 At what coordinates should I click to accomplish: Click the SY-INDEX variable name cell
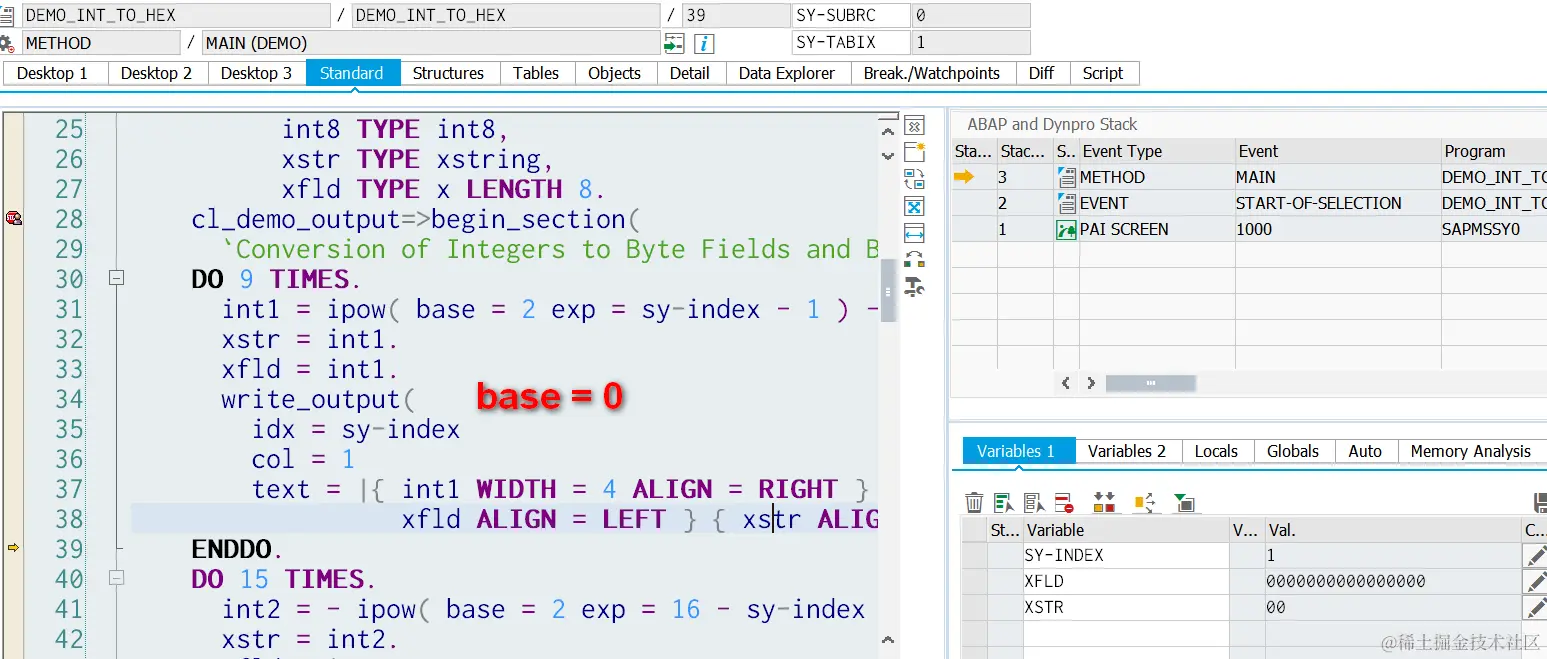coord(1126,555)
